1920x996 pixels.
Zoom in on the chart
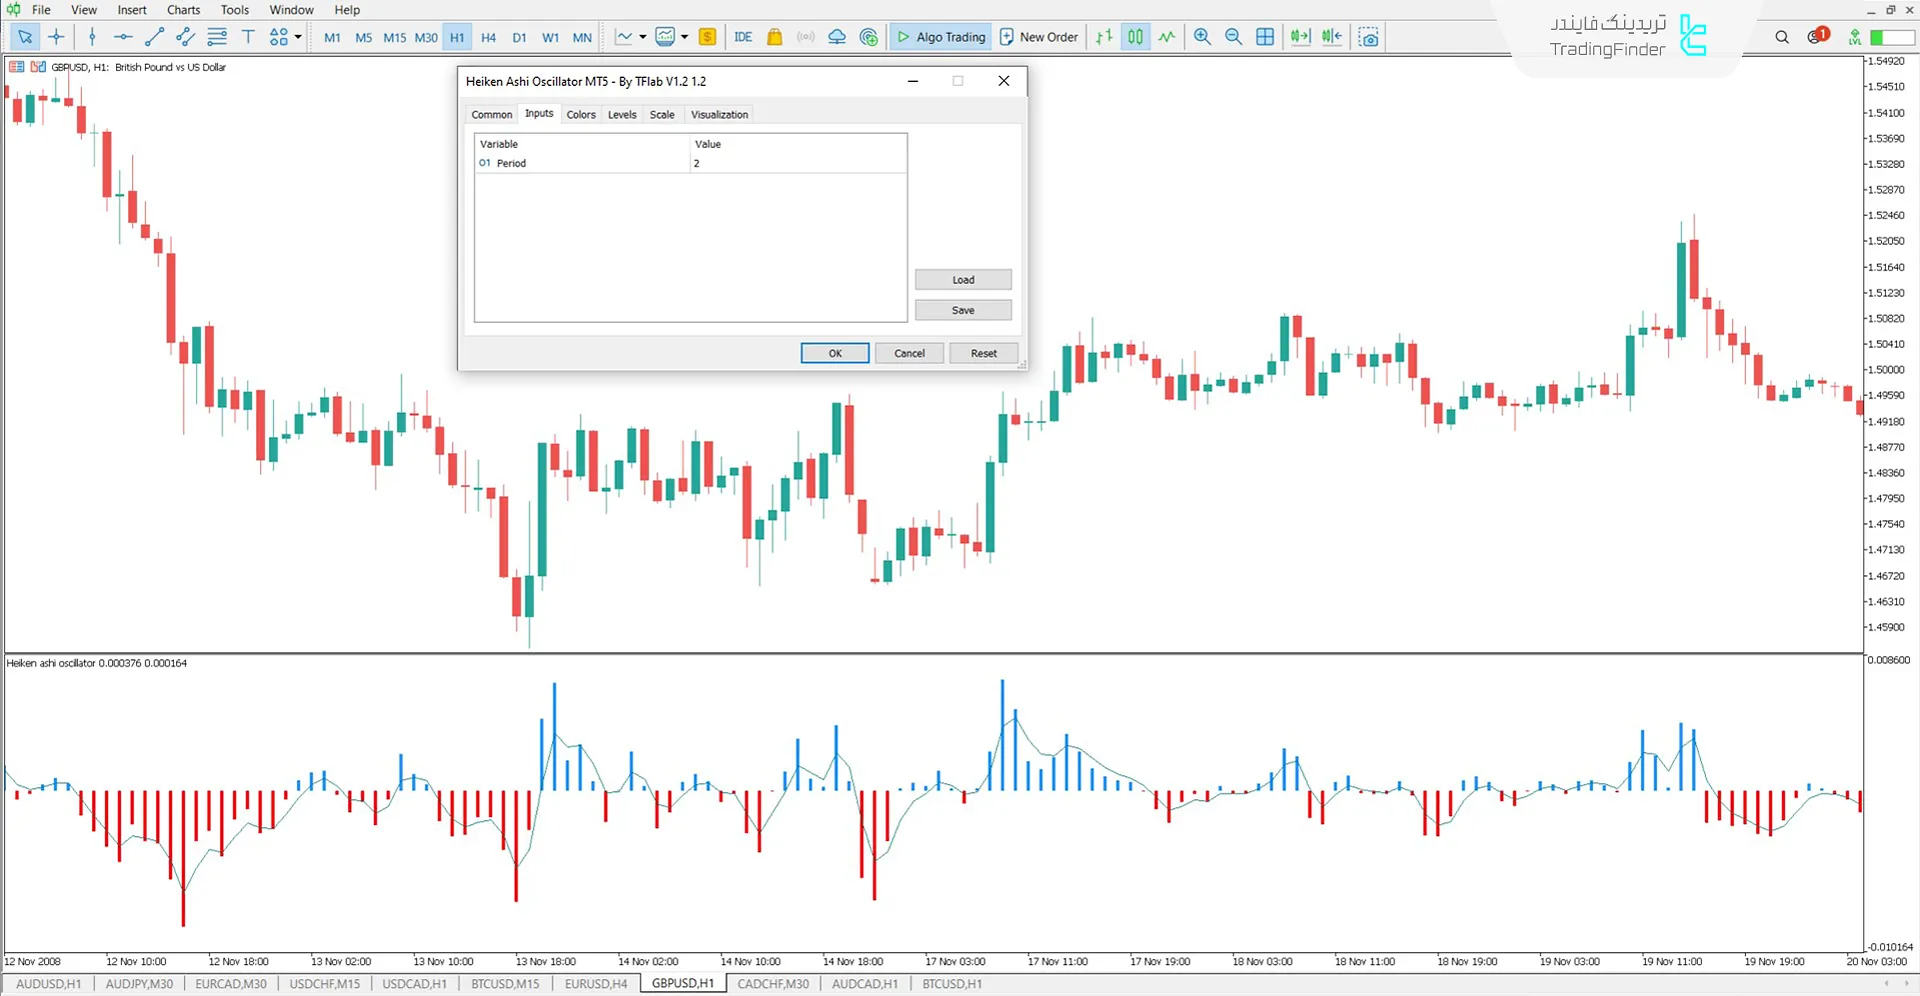(x=1202, y=36)
